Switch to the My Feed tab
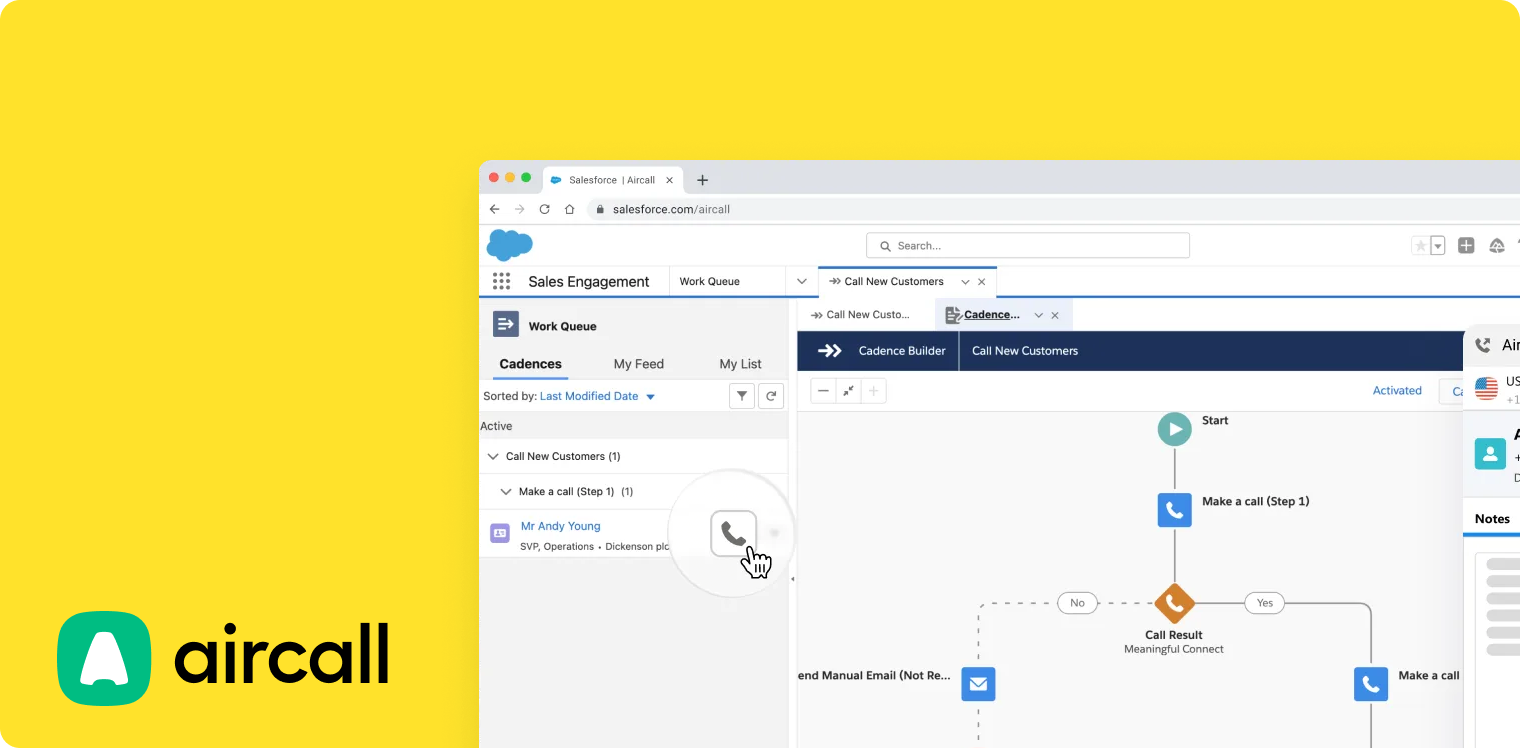The height and width of the screenshot is (748, 1520). 638,363
